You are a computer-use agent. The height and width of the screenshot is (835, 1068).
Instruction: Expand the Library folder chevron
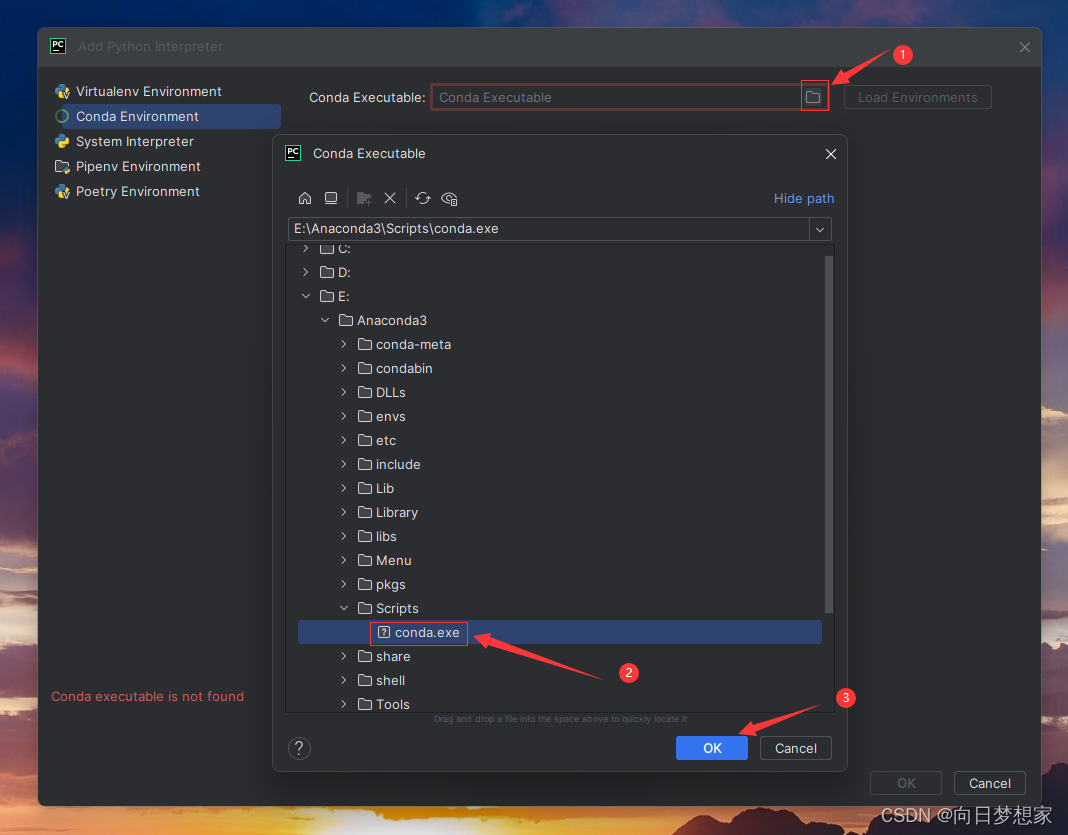pos(344,512)
